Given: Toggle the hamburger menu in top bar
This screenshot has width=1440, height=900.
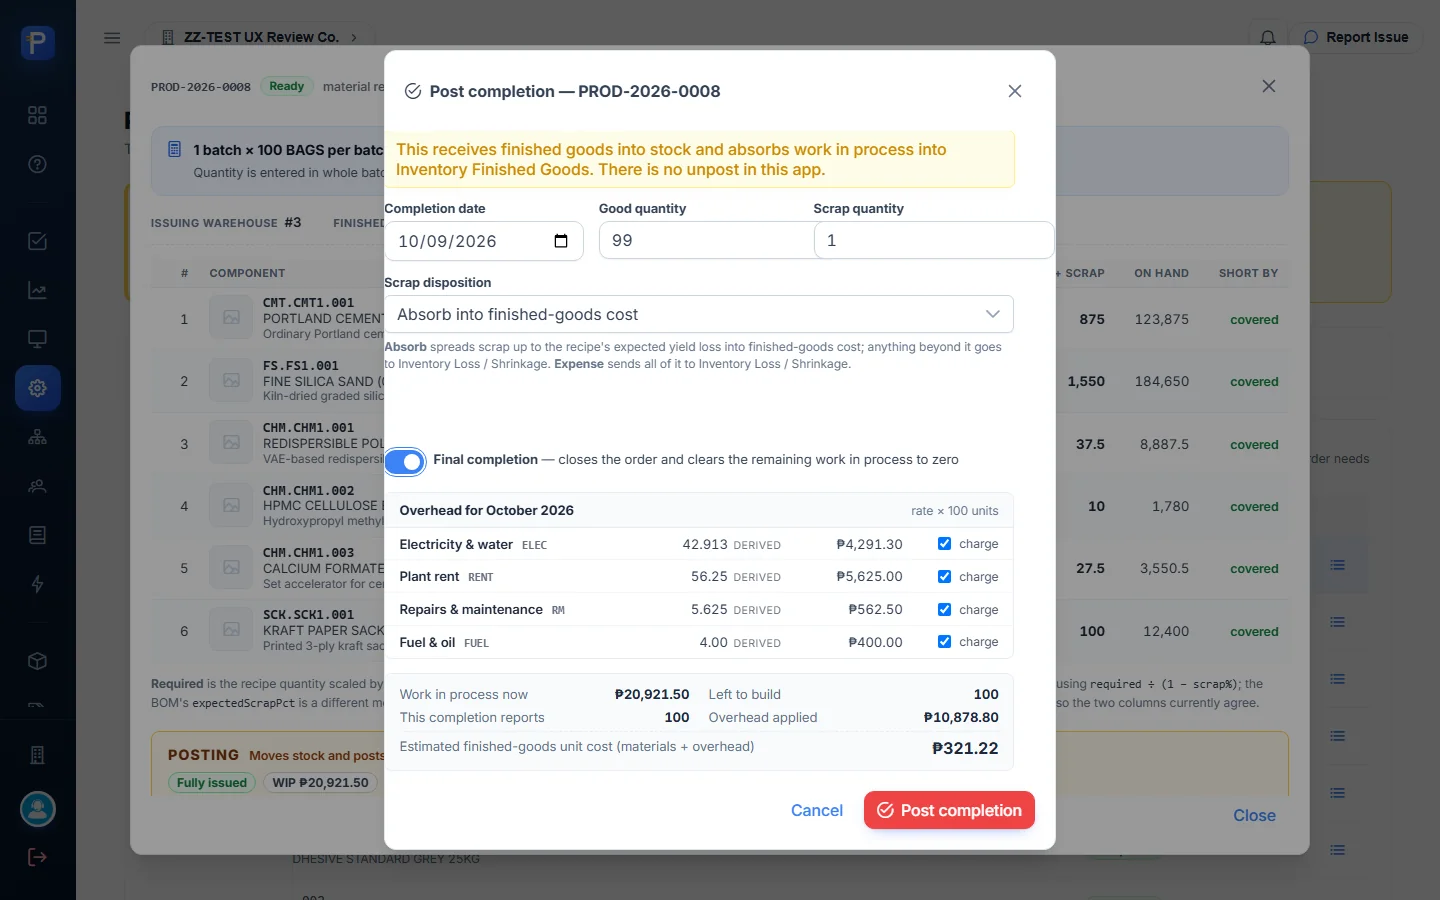Looking at the screenshot, I should click(x=112, y=38).
